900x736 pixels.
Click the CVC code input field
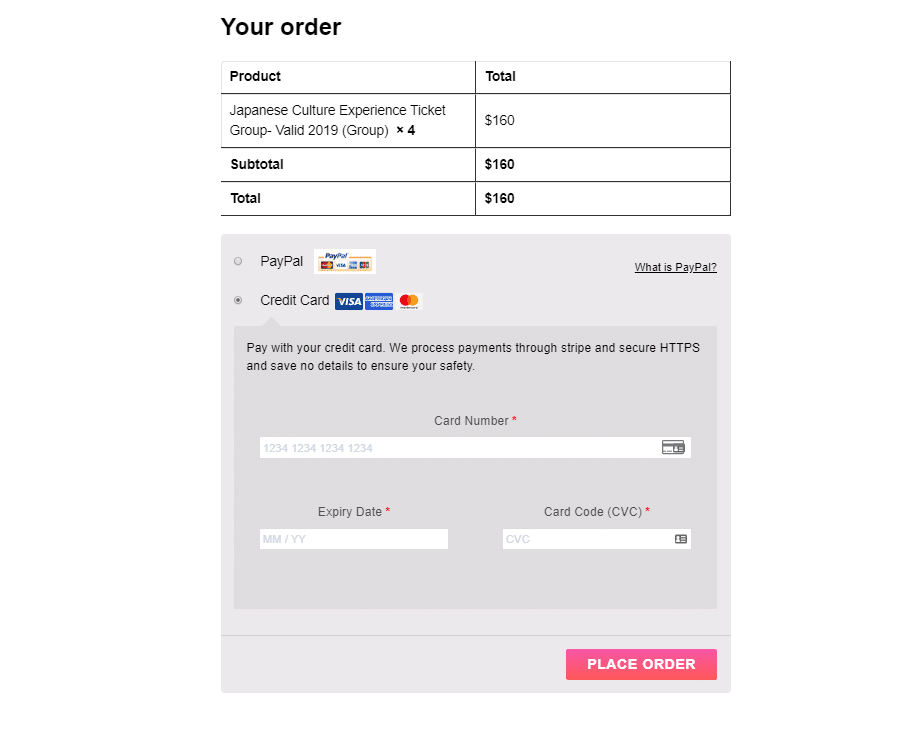[590, 539]
